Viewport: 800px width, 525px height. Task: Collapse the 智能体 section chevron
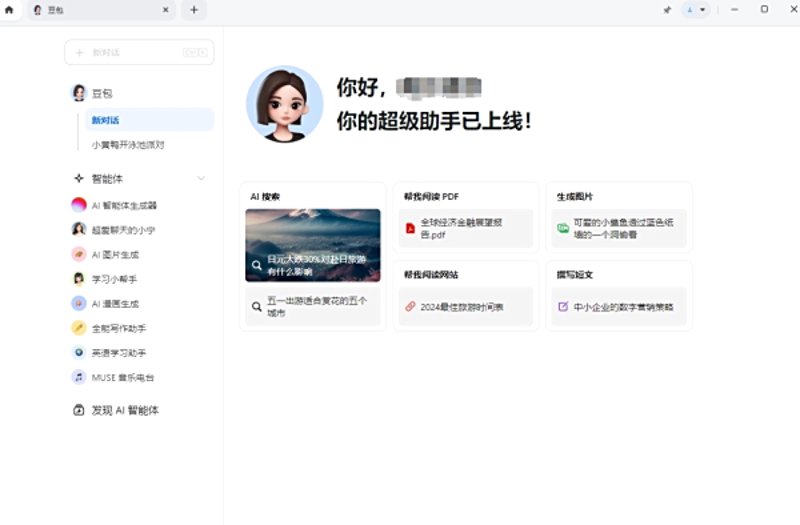click(x=201, y=179)
